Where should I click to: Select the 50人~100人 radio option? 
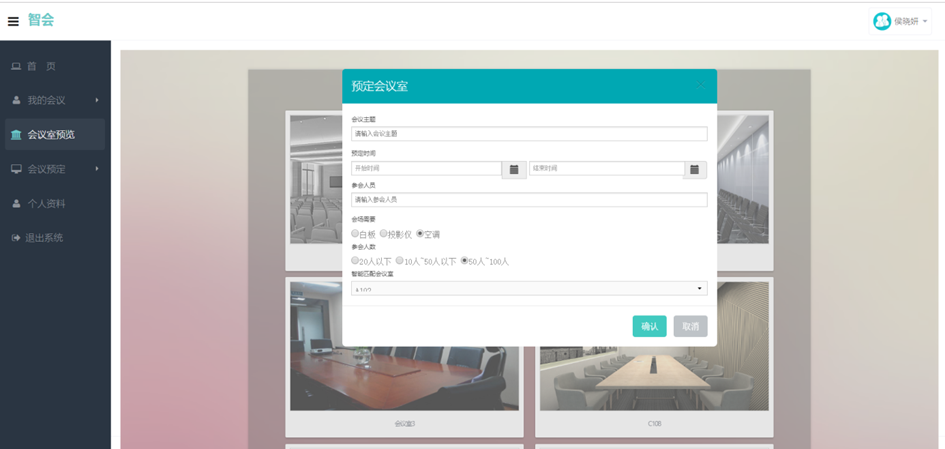click(x=464, y=260)
